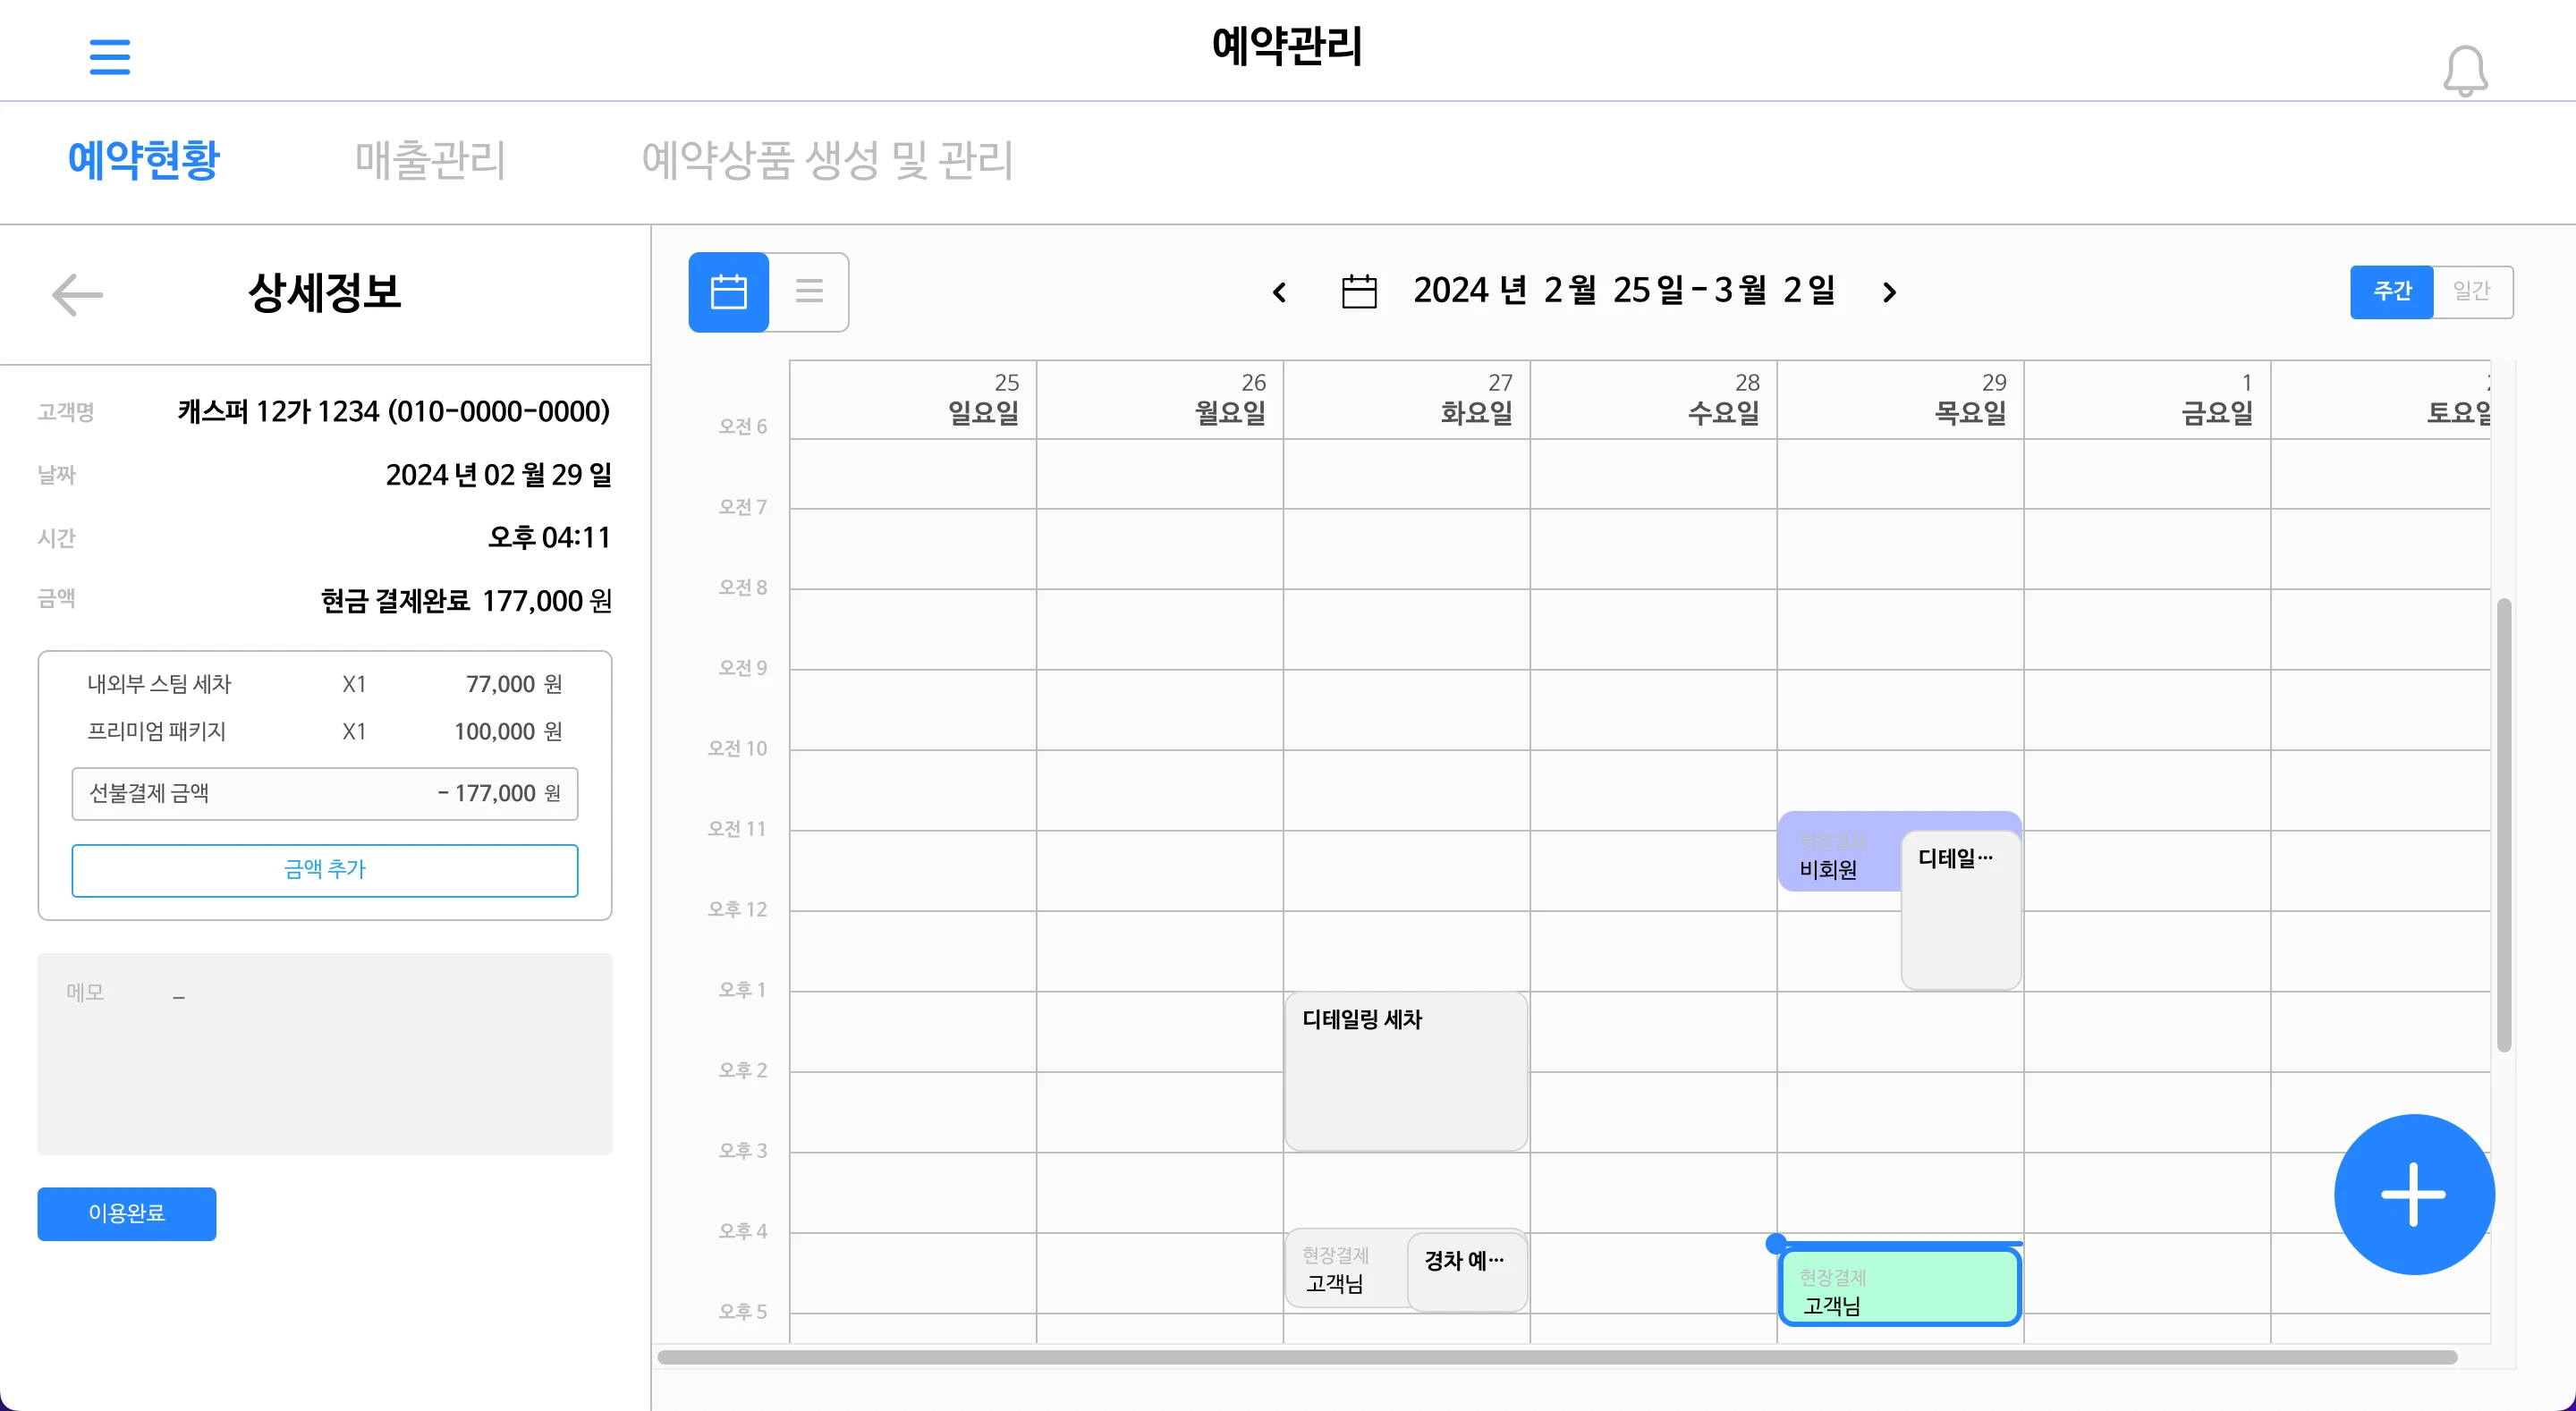Viewport: 2576px width, 1411px height.
Task: Switch to list view
Action: pos(809,292)
